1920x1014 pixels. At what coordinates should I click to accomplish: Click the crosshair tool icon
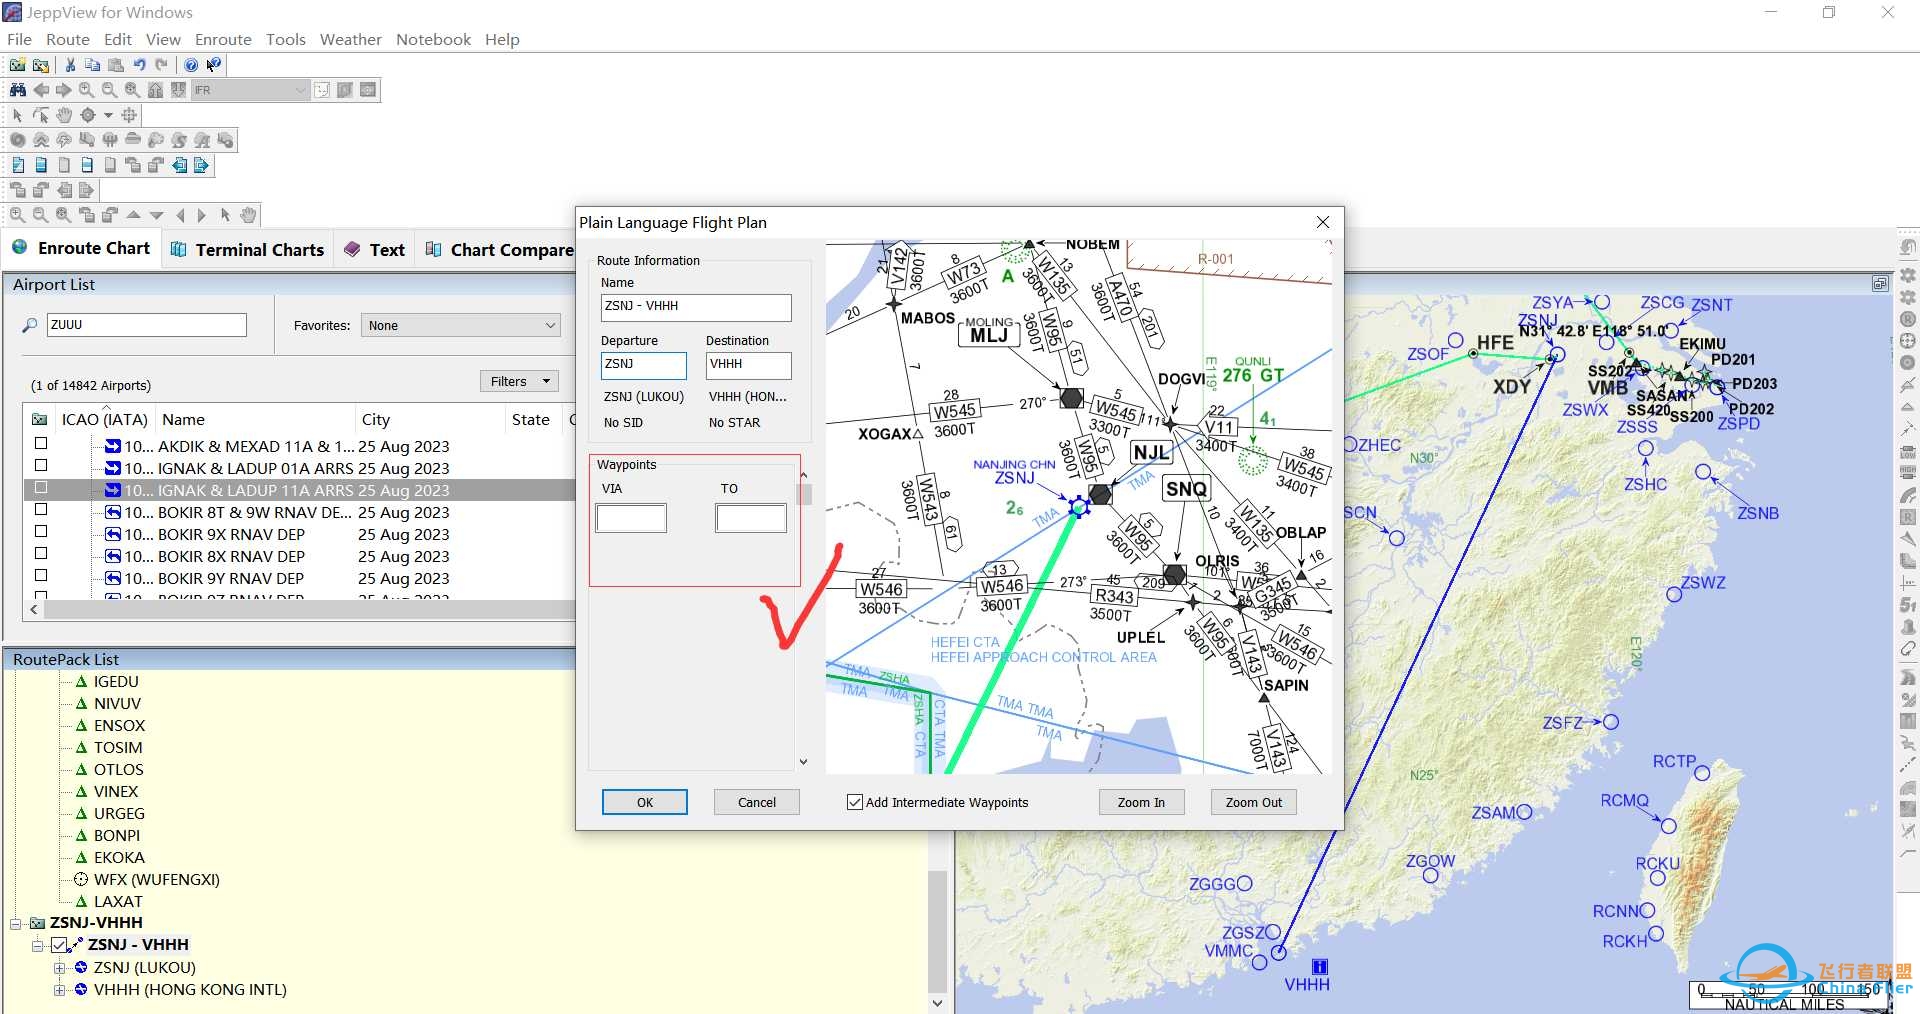pyautogui.click(x=129, y=115)
